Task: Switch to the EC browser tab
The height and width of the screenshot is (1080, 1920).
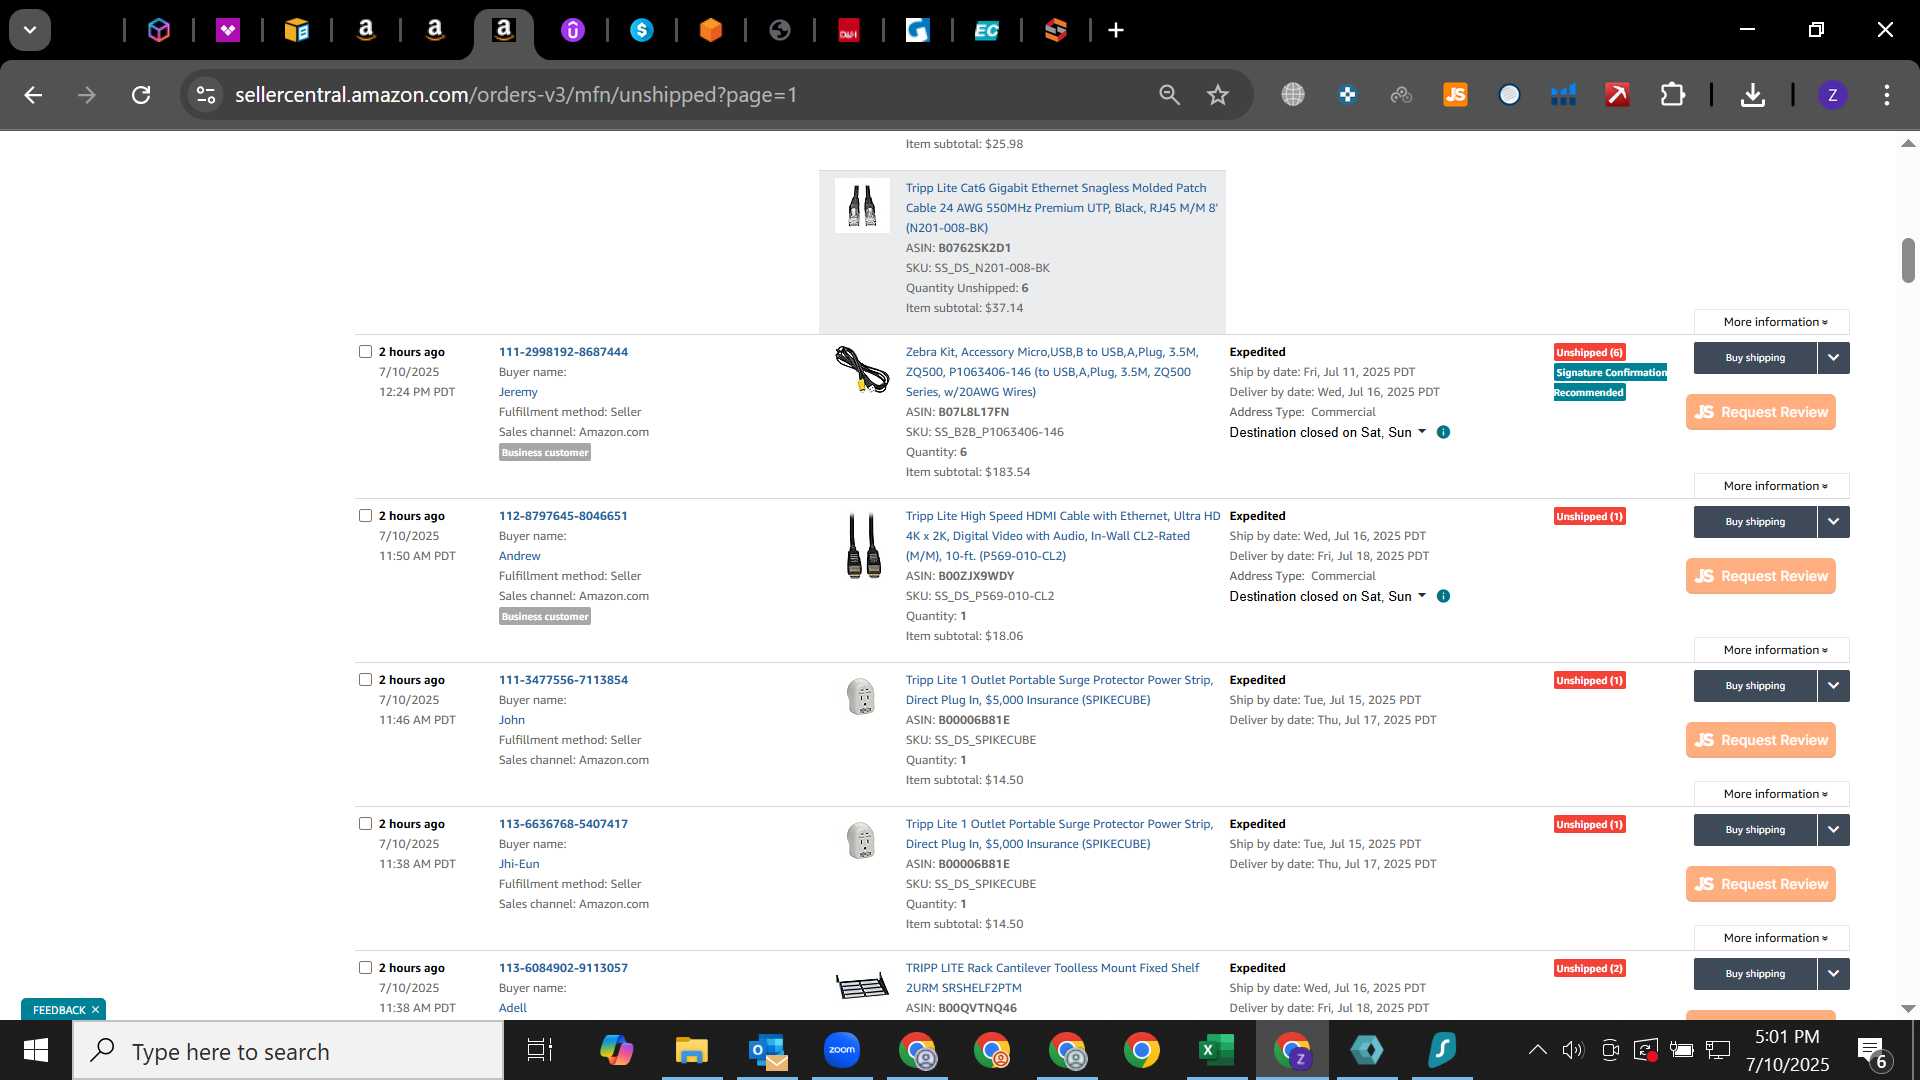Action: tap(987, 31)
